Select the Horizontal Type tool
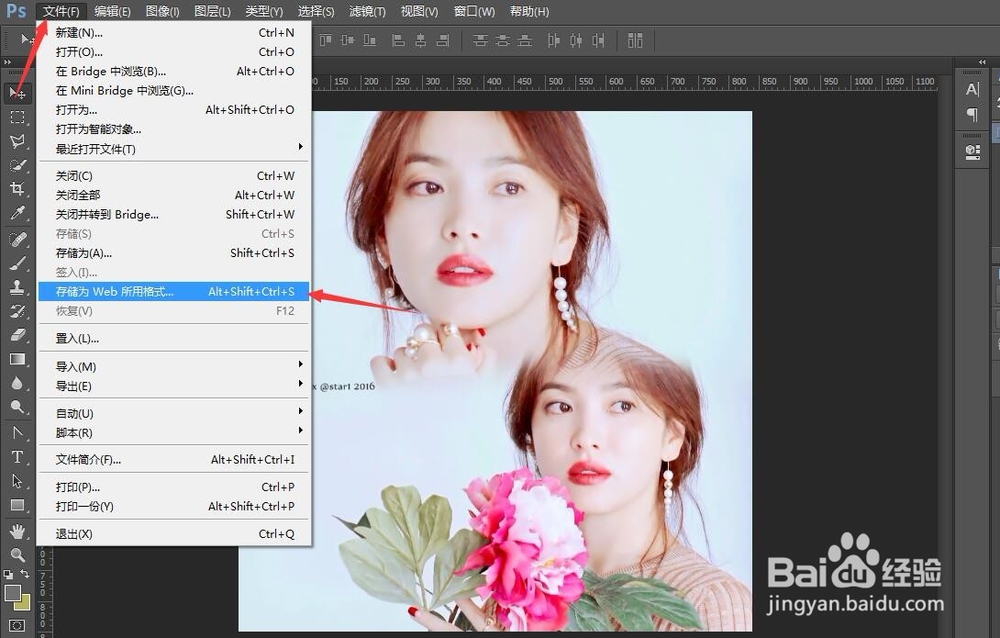The width and height of the screenshot is (1000, 638). (17, 457)
